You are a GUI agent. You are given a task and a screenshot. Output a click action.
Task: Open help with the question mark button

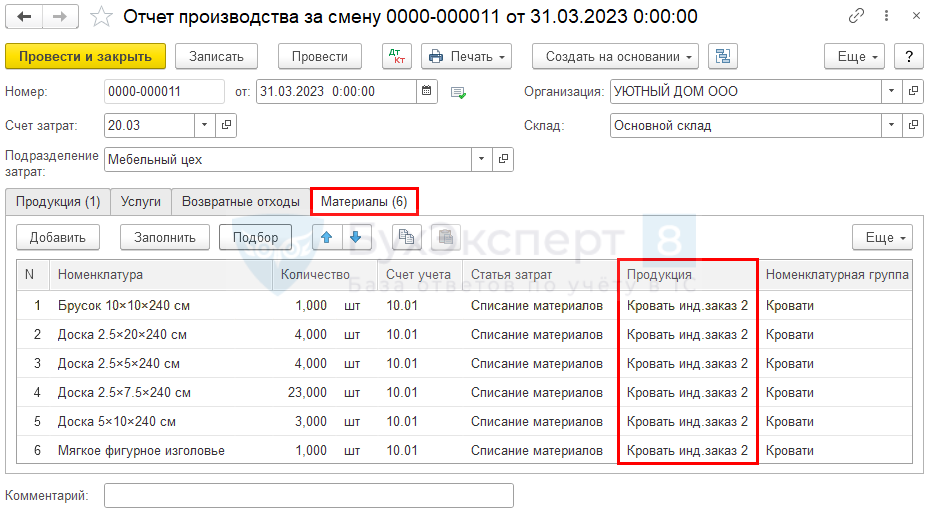click(x=909, y=56)
